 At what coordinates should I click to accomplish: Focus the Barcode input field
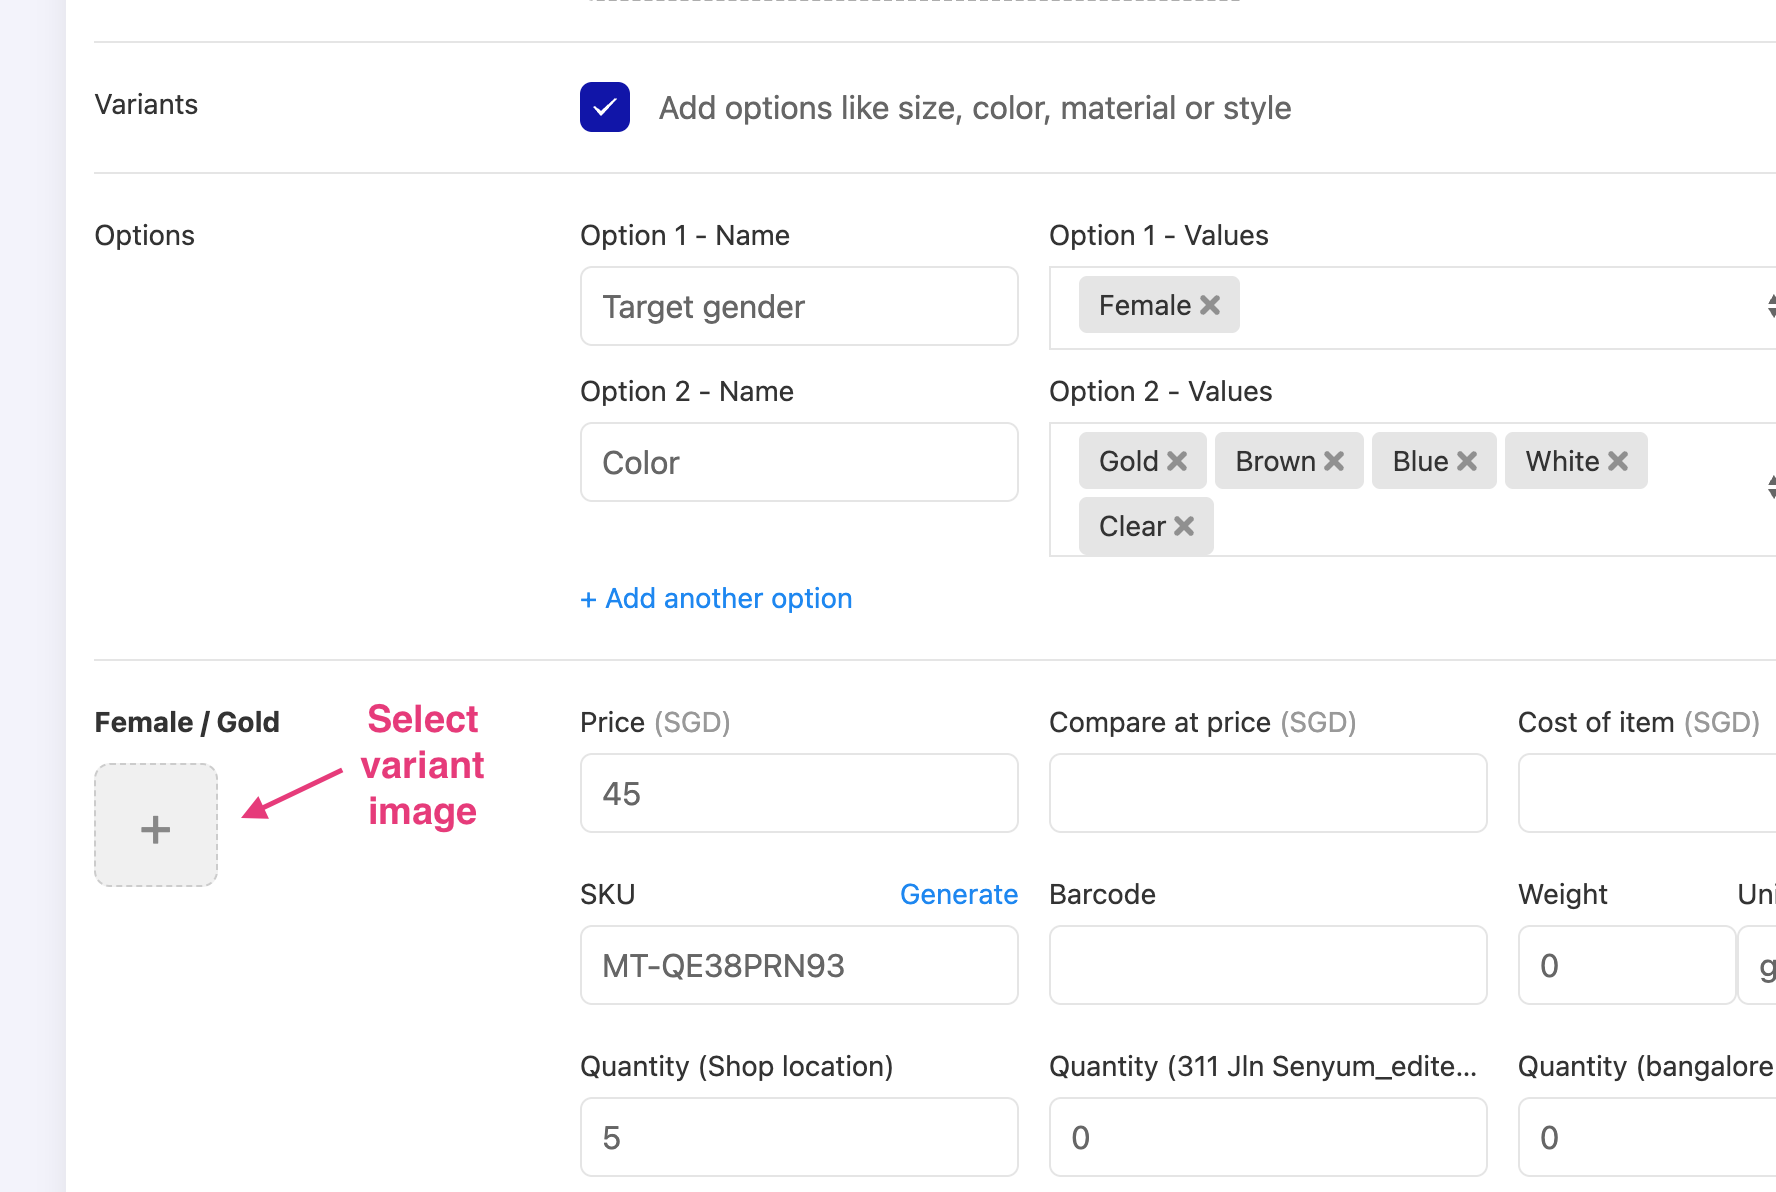[1267, 965]
